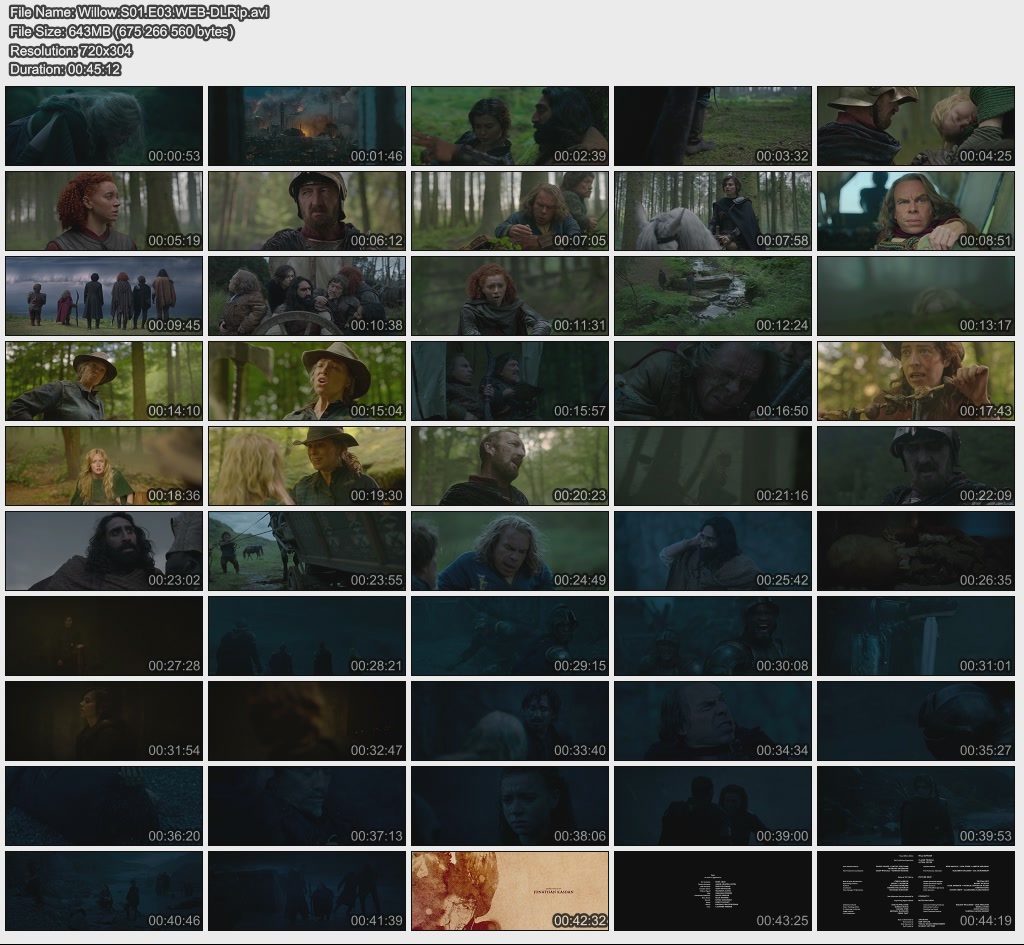Click the Resolution 720x304 text
The height and width of the screenshot is (945, 1024).
coord(71,50)
